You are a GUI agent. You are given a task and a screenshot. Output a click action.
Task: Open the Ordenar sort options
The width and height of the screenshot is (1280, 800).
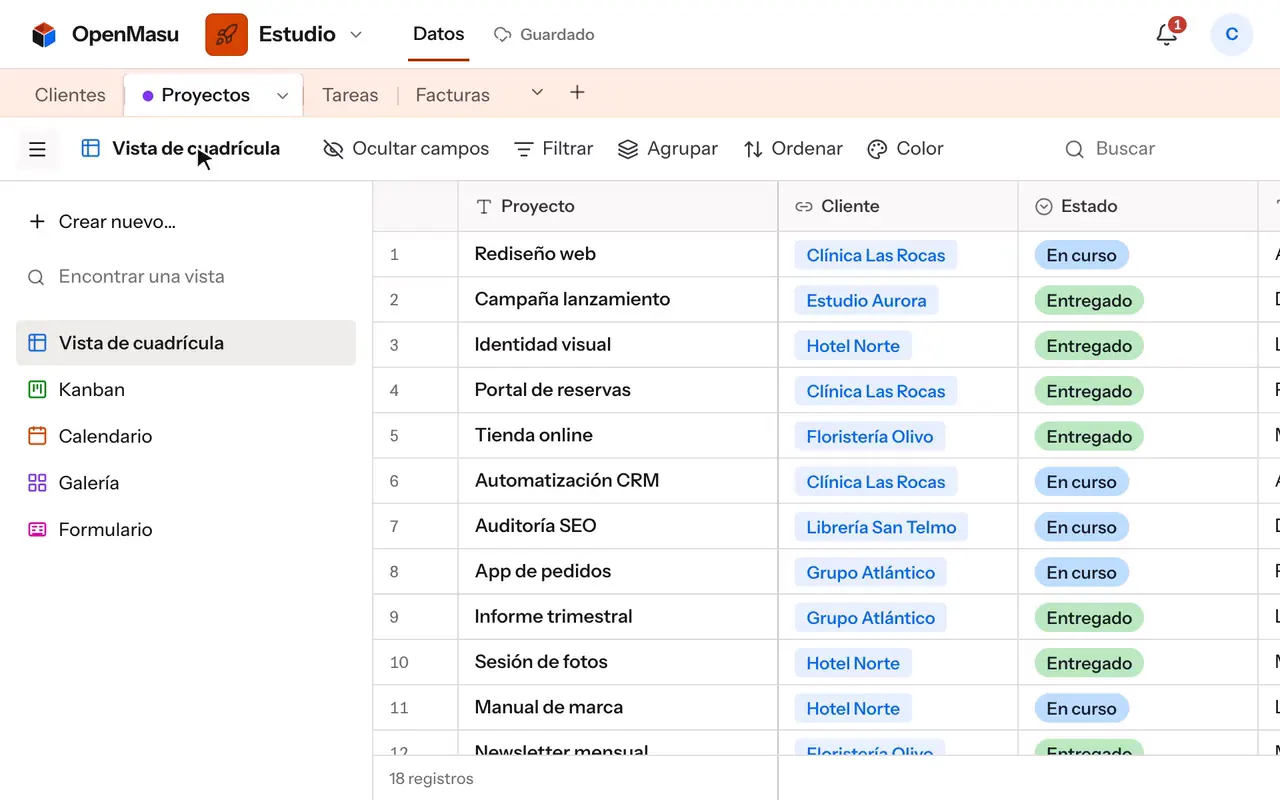coord(793,149)
